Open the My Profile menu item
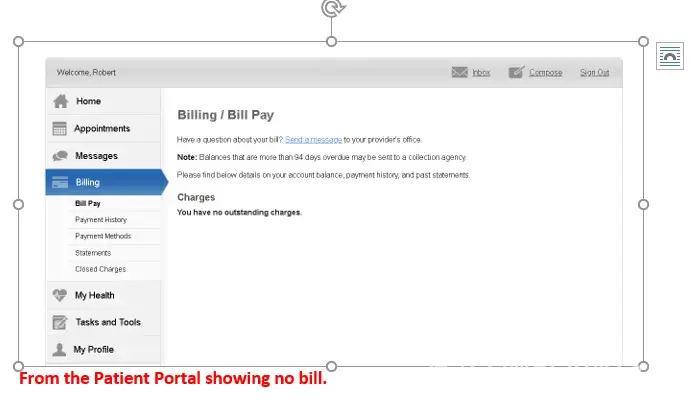This screenshot has width=691, height=420. click(103, 349)
